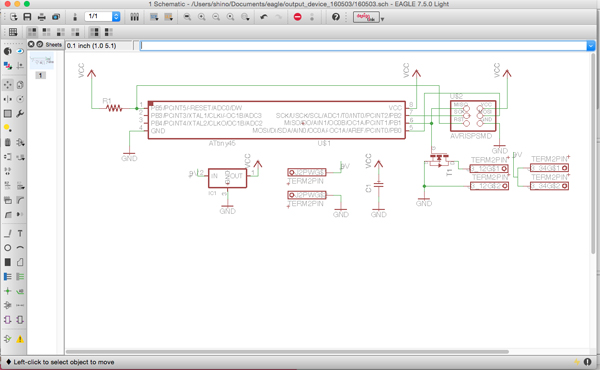Select the Show (eye) tool

point(20,51)
